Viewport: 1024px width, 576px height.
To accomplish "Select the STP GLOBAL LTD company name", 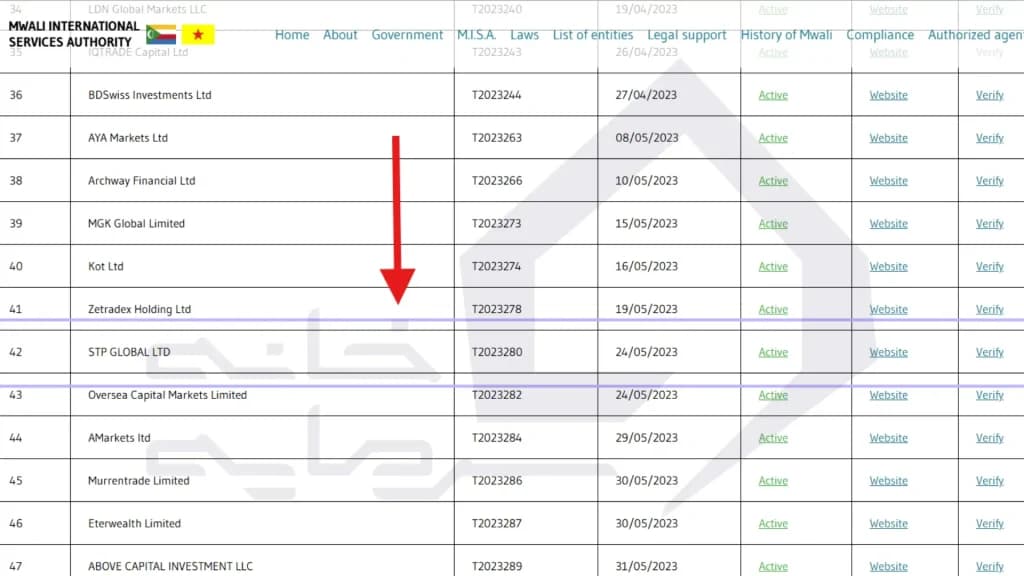I will click(x=129, y=352).
